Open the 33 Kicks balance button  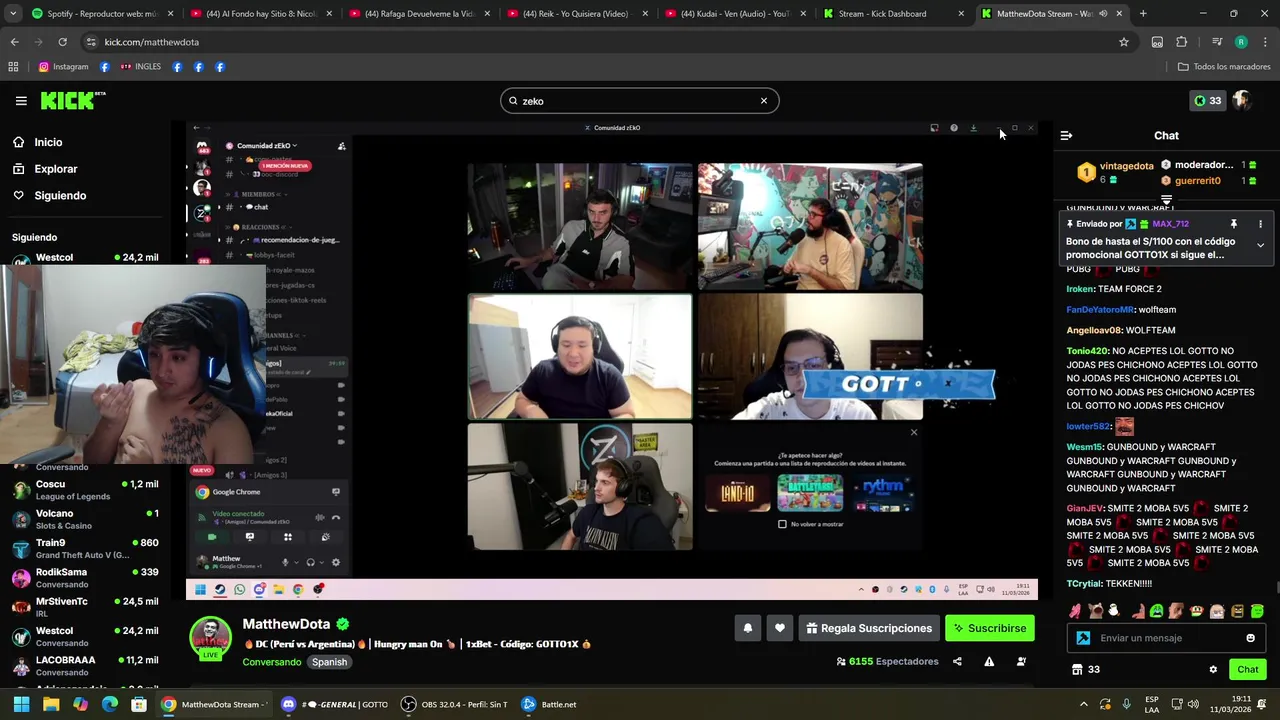click(x=1207, y=101)
